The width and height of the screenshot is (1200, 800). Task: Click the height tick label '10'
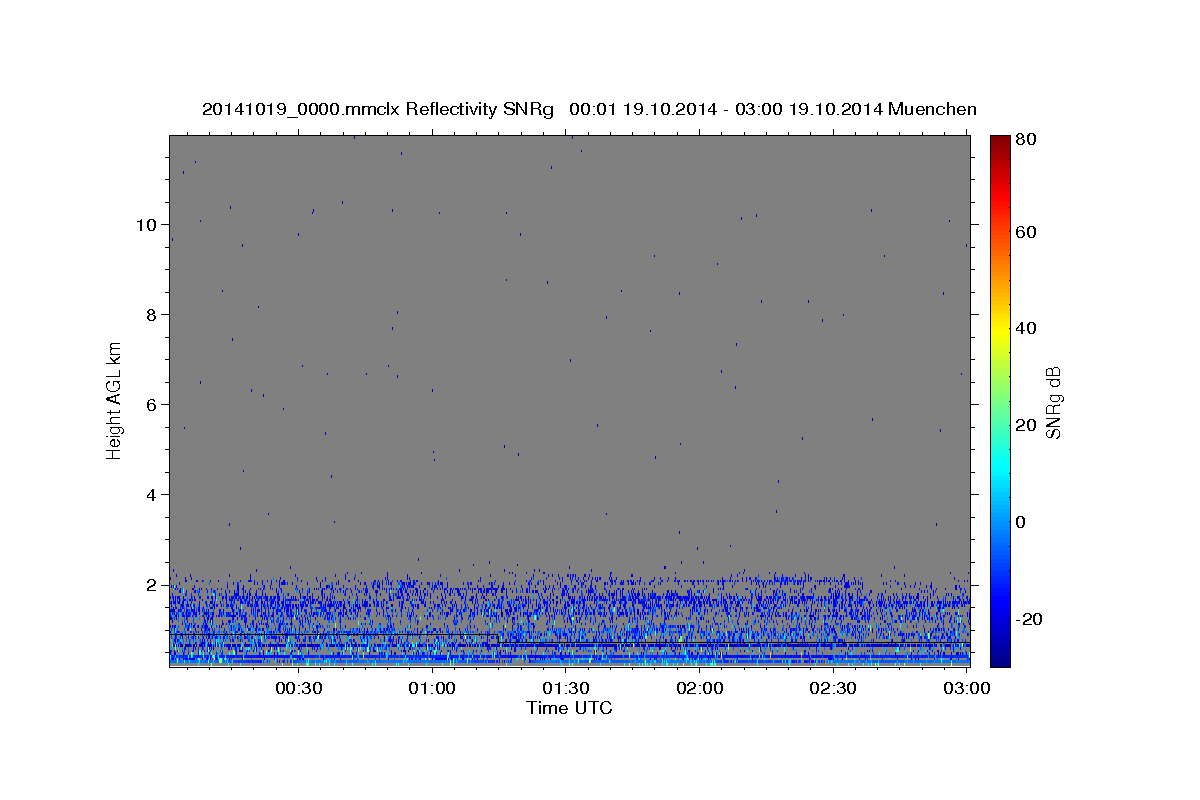(146, 224)
